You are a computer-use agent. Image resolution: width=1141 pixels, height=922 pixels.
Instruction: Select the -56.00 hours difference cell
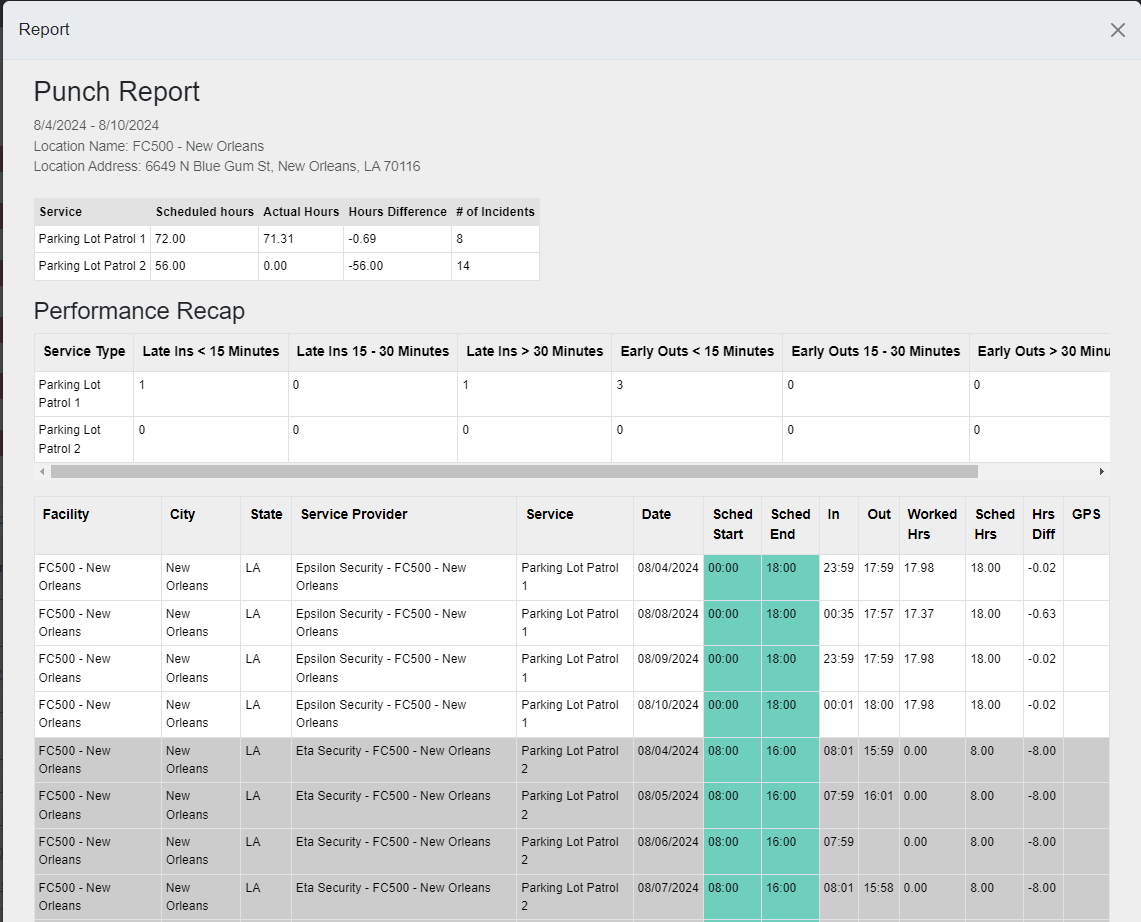(x=397, y=266)
